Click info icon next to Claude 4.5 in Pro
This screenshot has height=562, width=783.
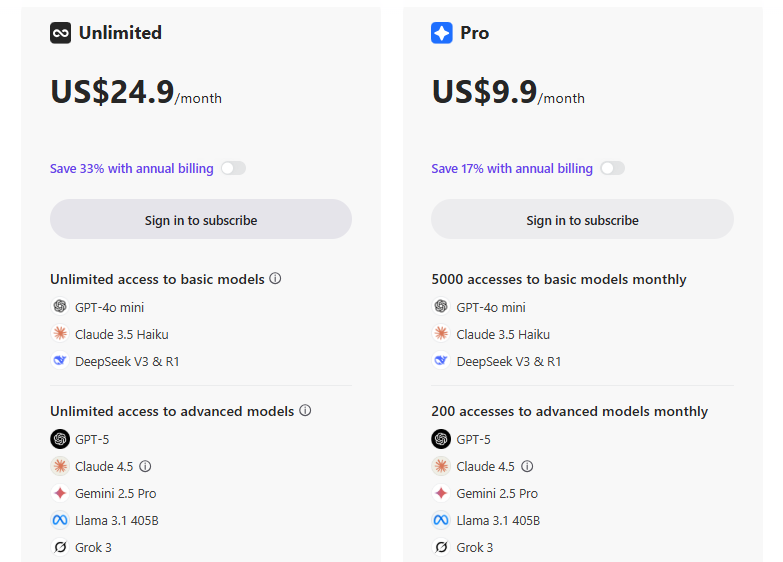coord(527,466)
